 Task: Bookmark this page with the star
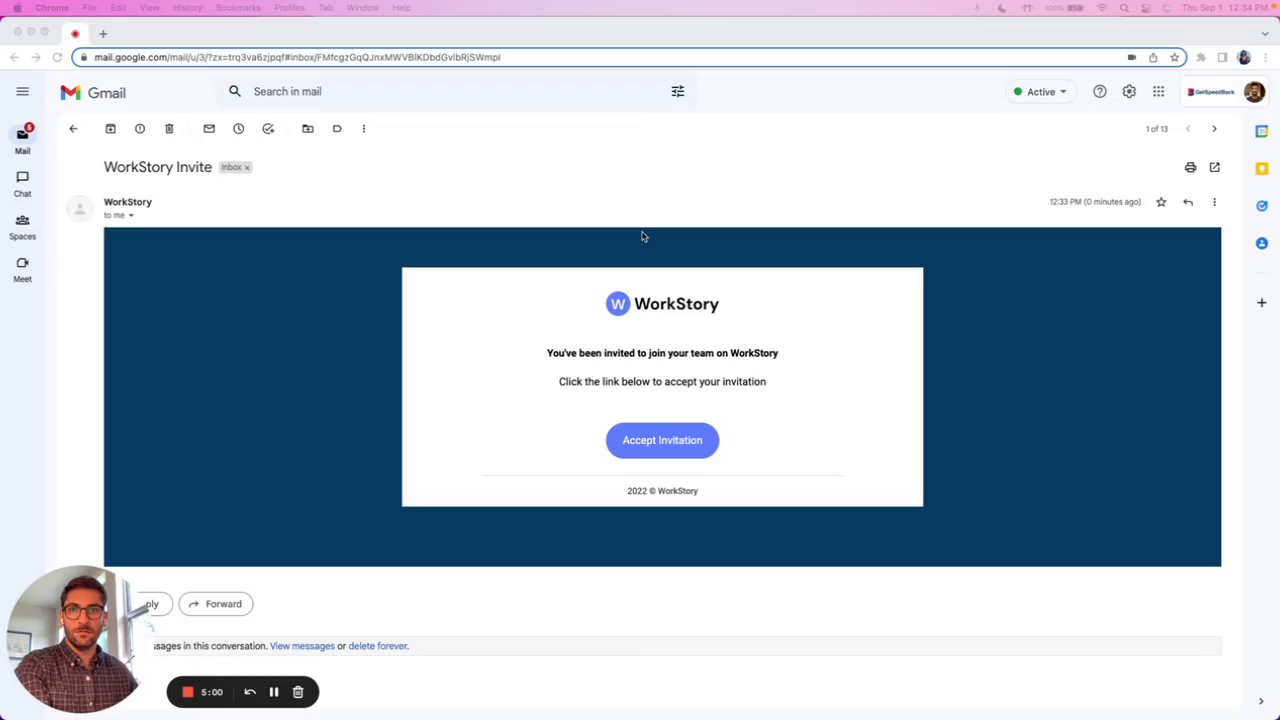(x=1174, y=57)
